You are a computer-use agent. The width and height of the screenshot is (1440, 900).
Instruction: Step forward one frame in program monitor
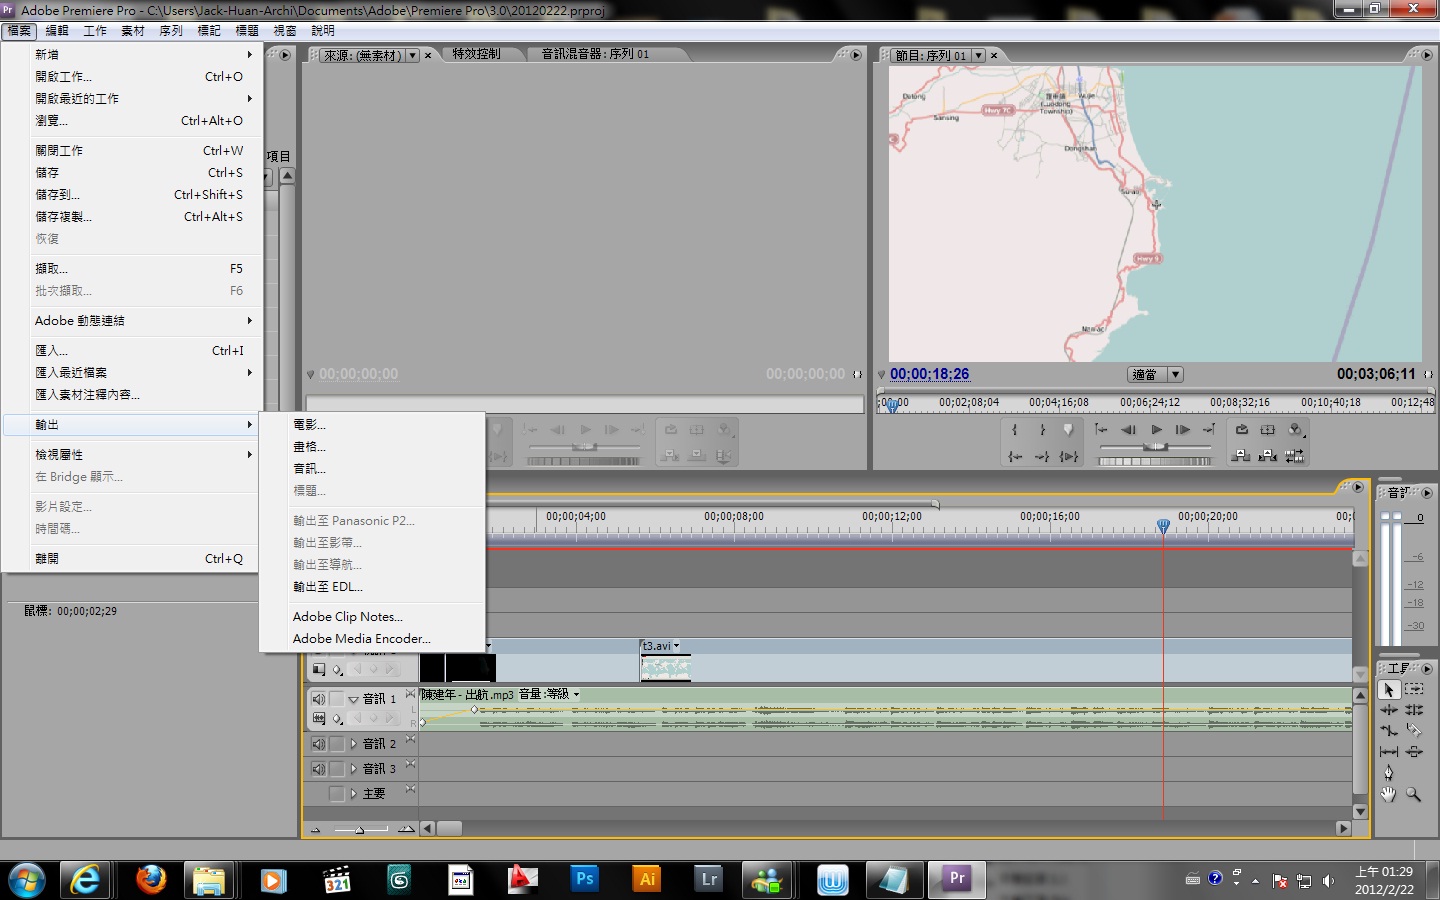coord(1183,430)
